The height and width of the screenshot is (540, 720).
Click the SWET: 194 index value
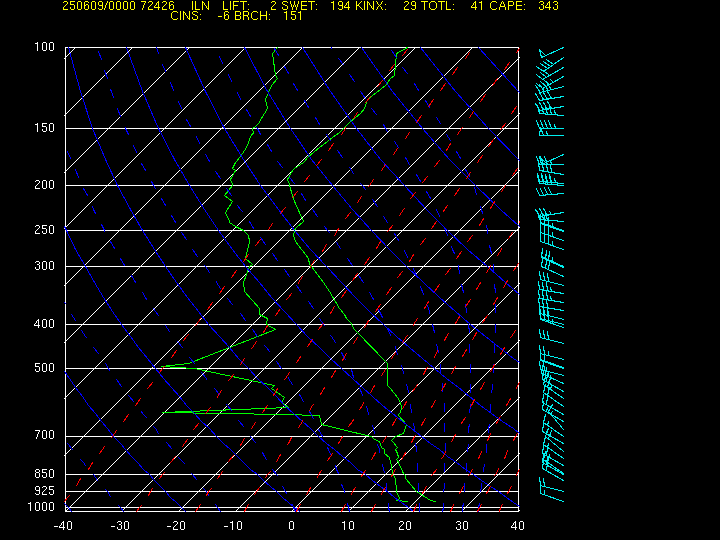click(315, 6)
